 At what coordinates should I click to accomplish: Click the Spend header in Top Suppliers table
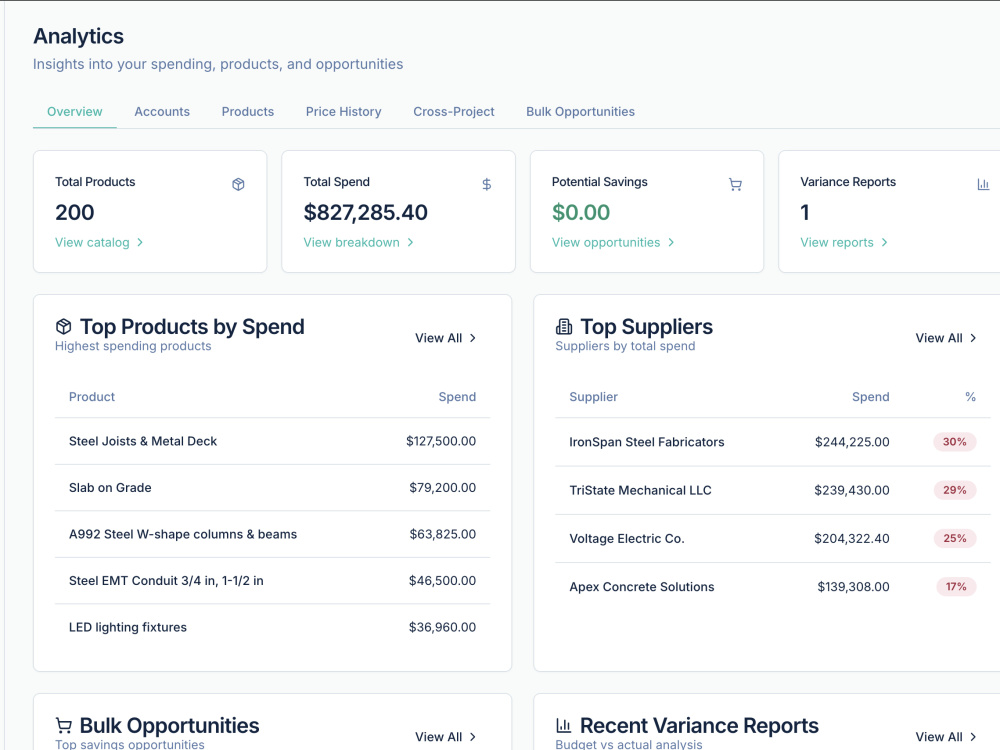point(871,397)
